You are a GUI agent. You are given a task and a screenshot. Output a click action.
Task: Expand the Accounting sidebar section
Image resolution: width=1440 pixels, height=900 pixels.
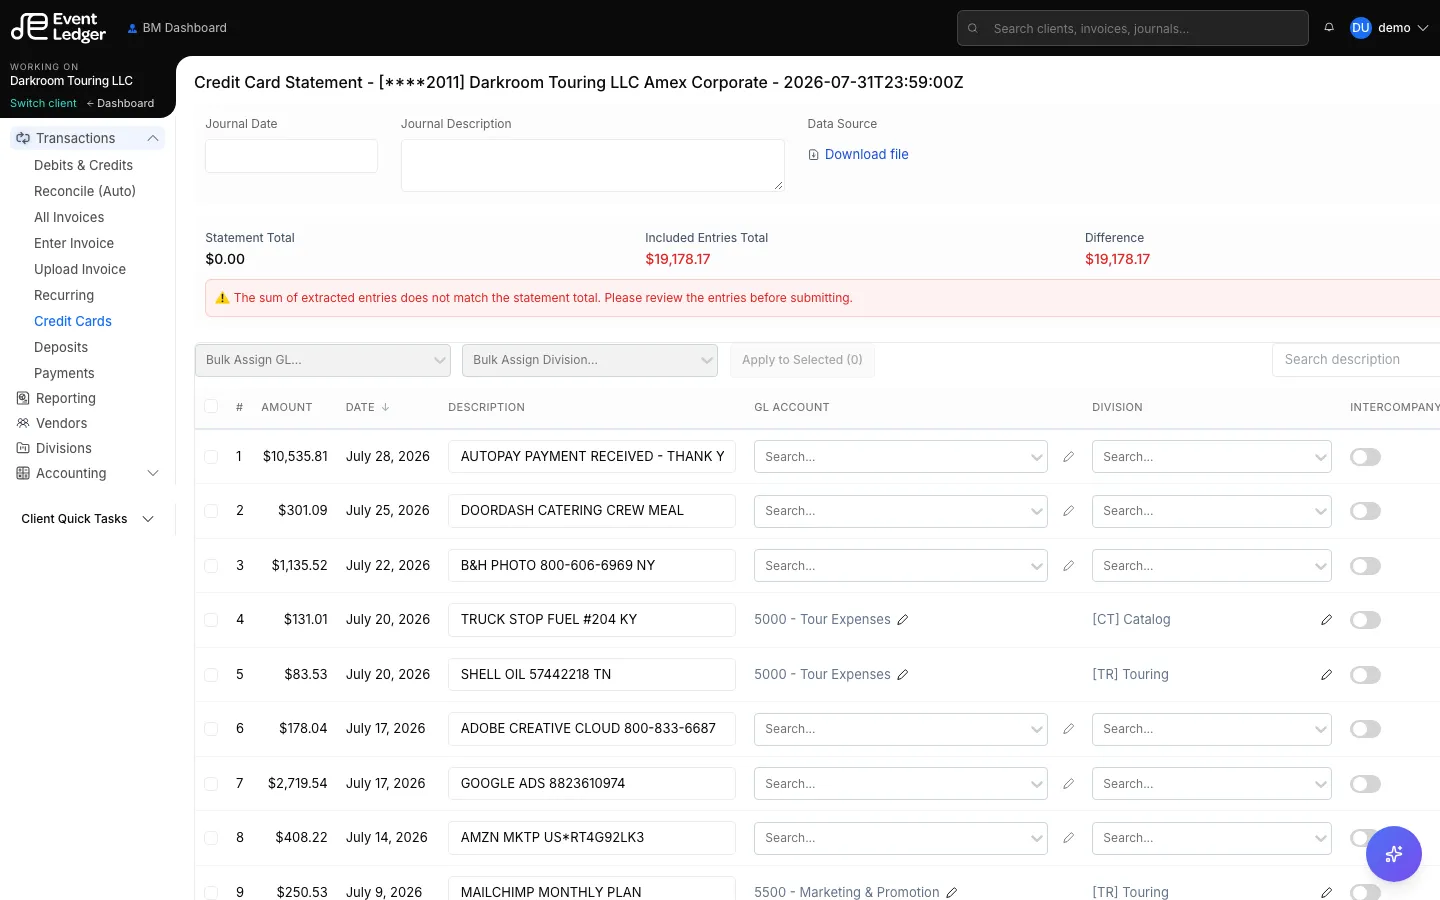pos(88,473)
